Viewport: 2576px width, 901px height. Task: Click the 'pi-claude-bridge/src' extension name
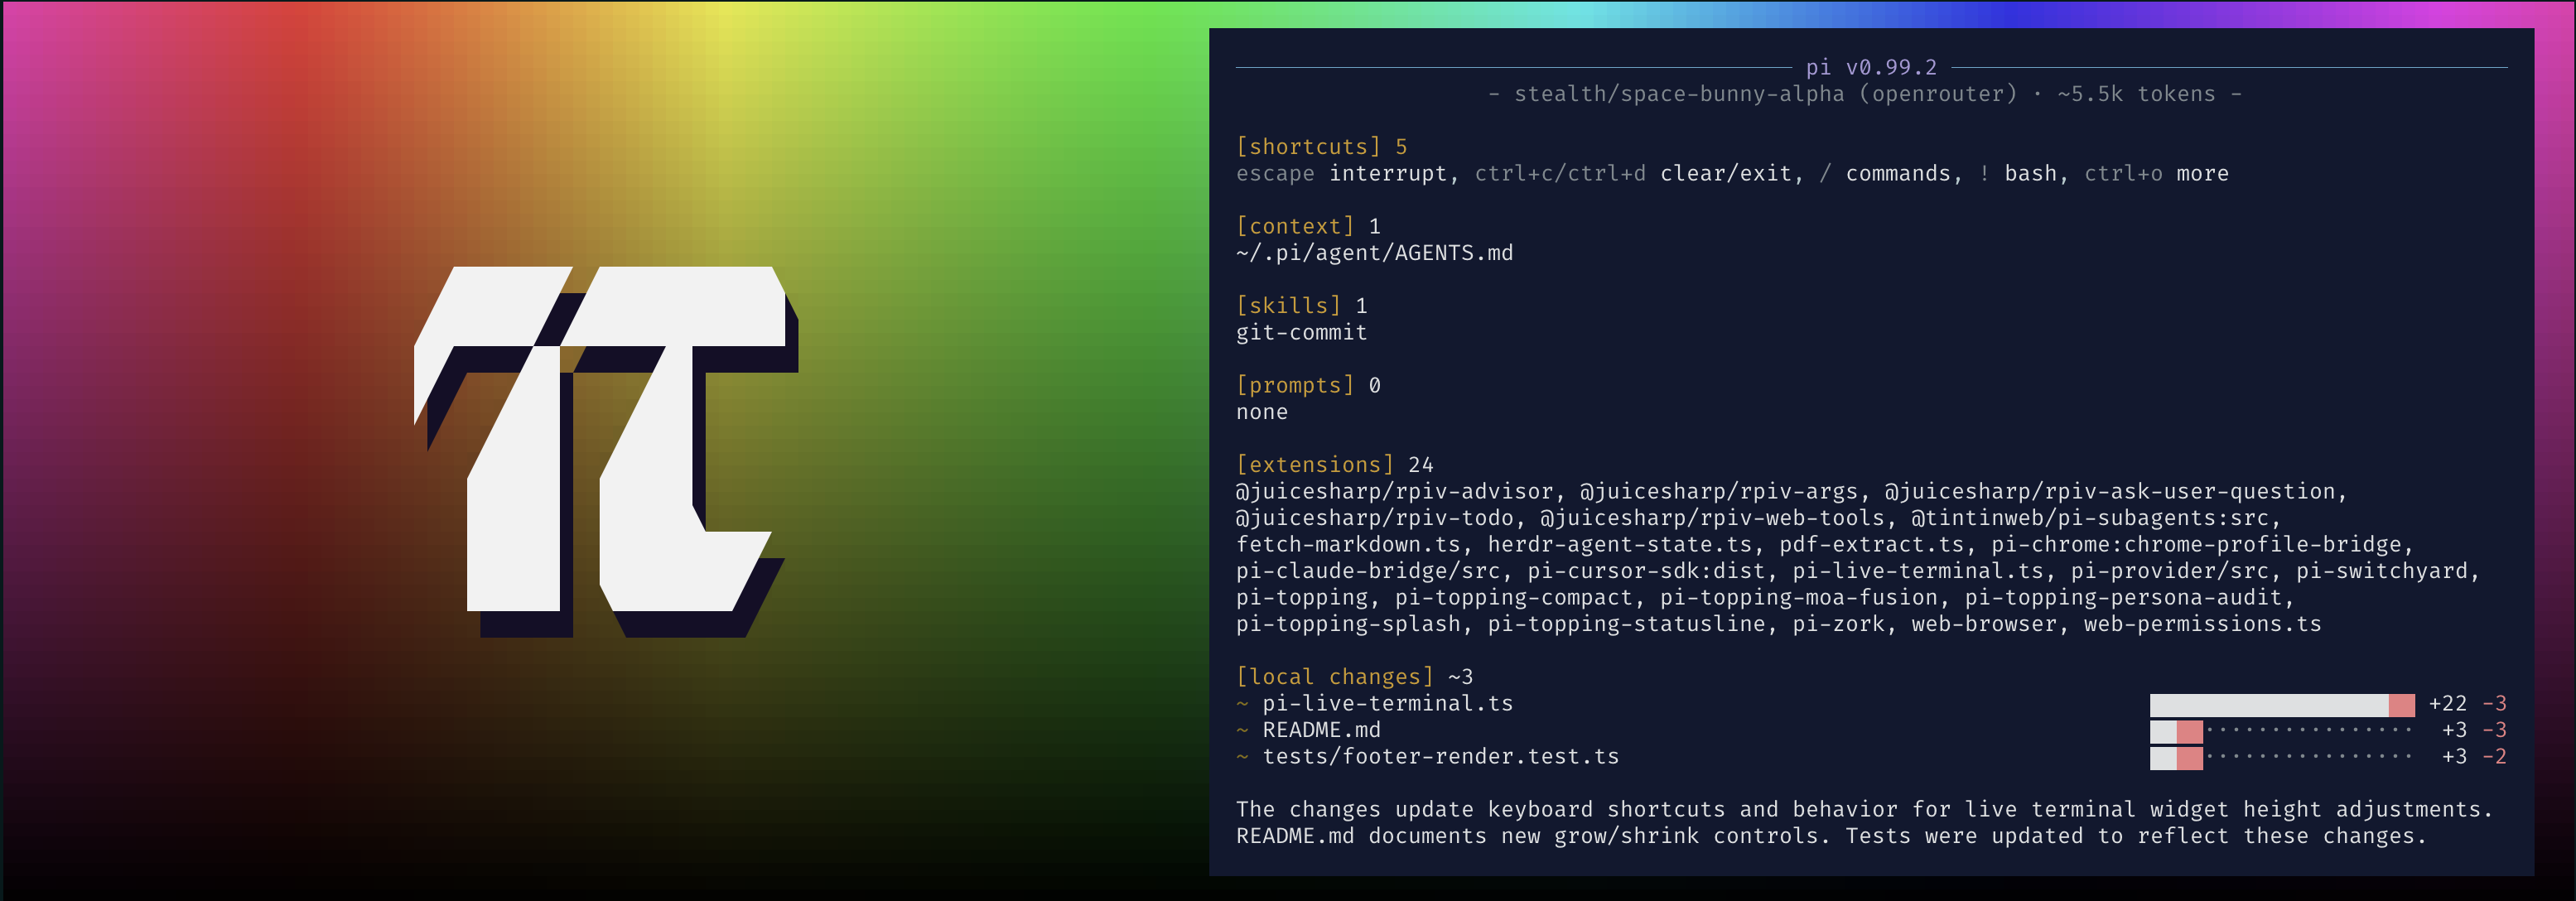[1368, 571]
